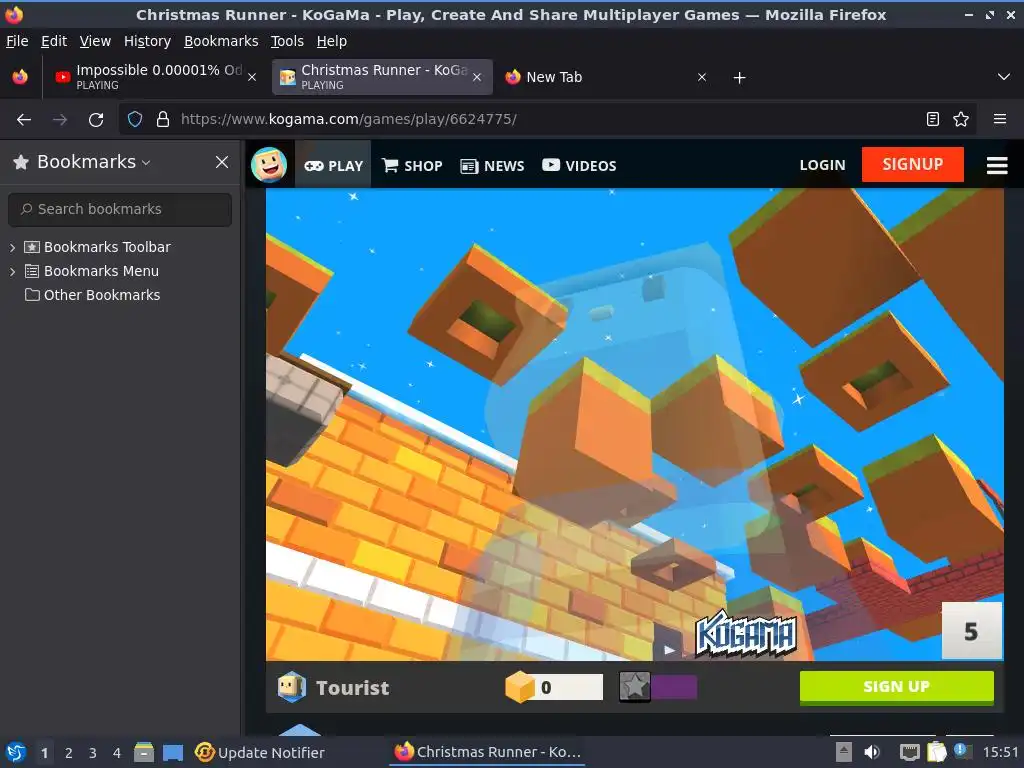Open the History menu

[x=147, y=41]
